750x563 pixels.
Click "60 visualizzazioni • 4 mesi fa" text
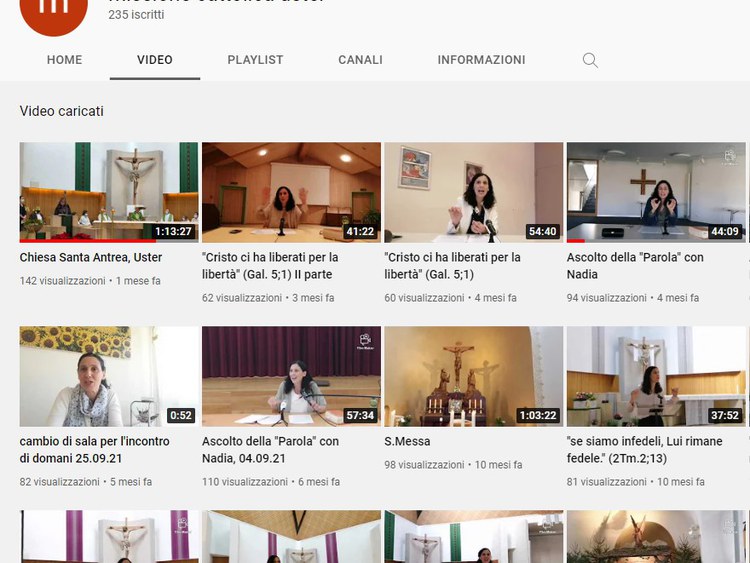451,298
